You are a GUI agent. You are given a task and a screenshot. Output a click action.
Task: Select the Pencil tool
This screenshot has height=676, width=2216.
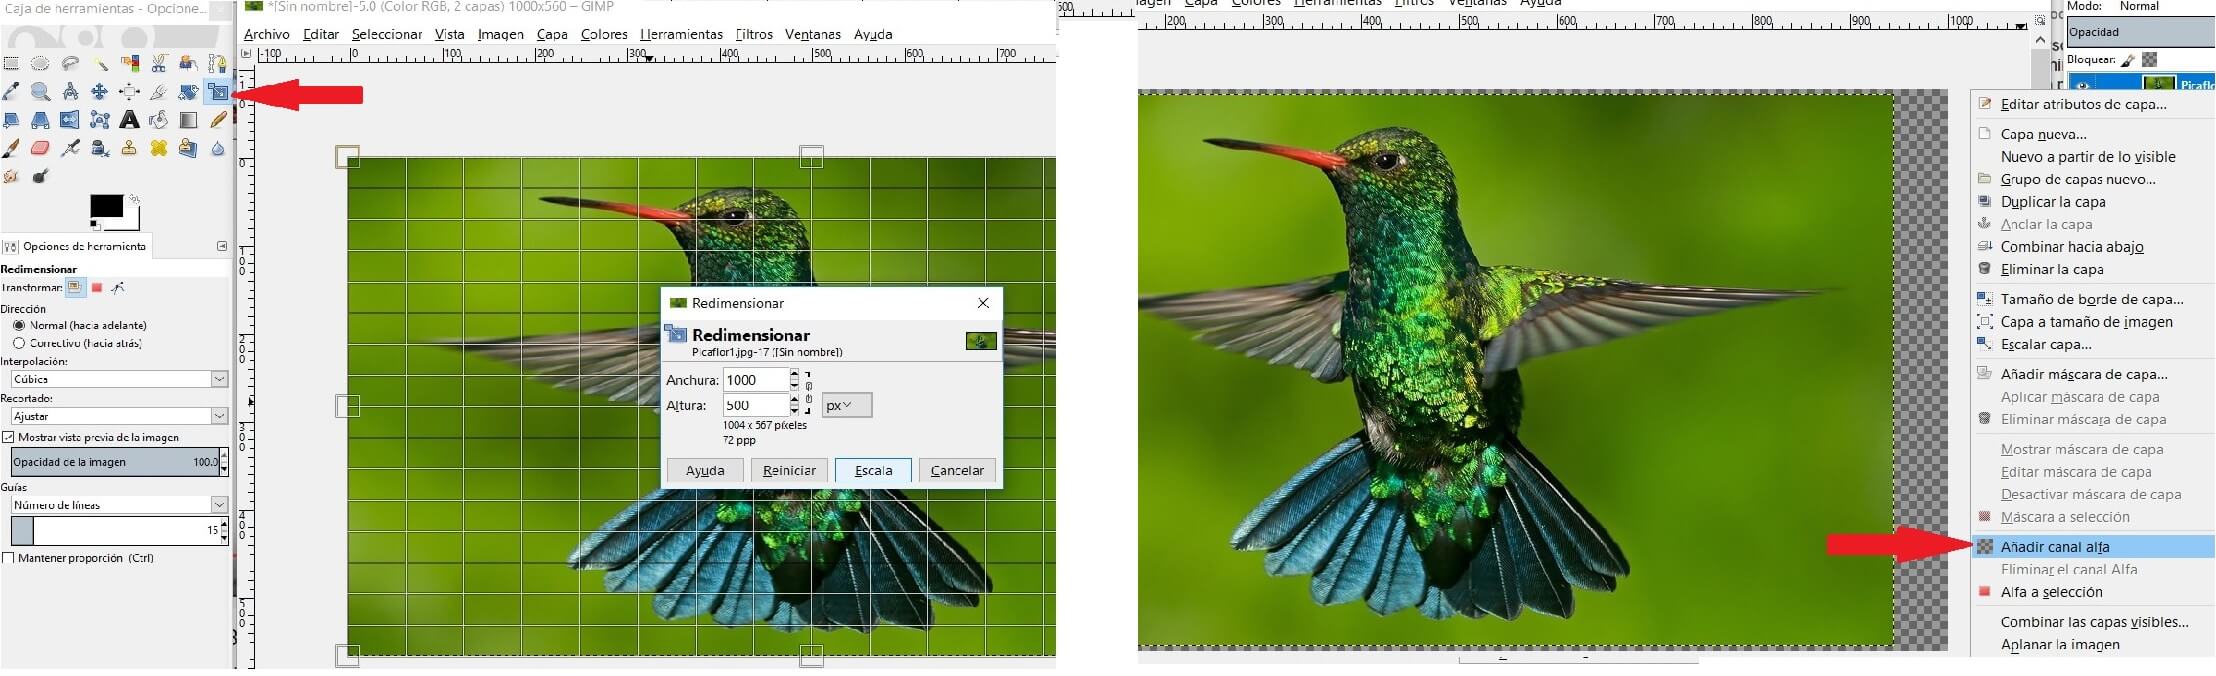click(x=218, y=120)
